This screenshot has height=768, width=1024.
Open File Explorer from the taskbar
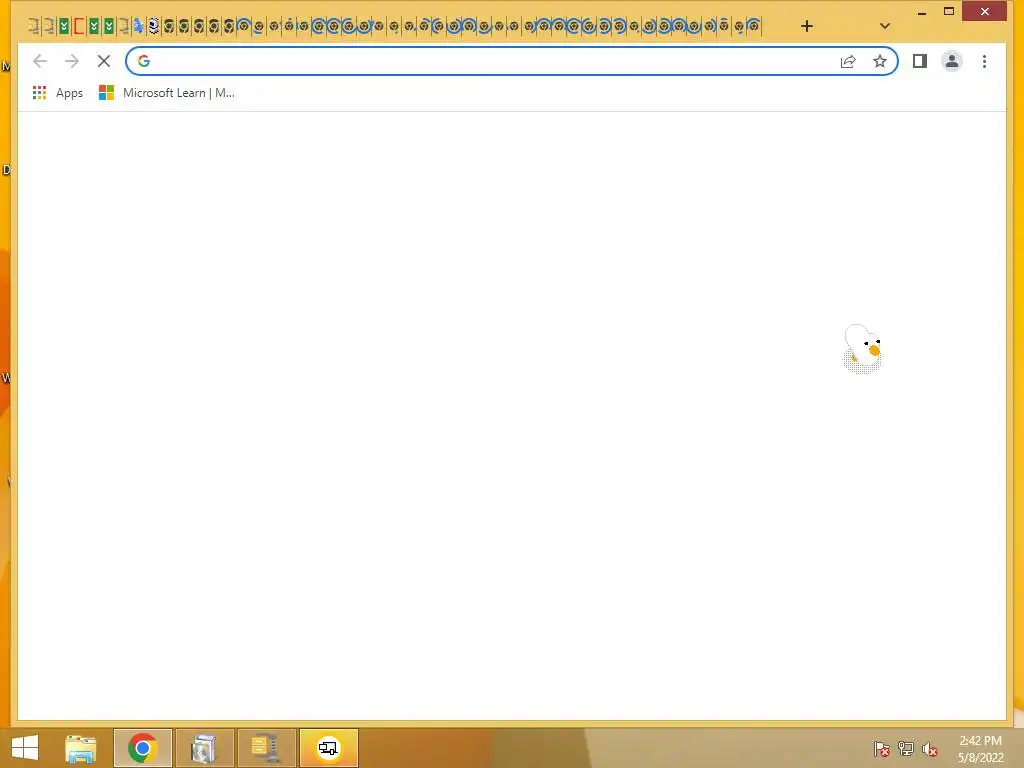81,748
